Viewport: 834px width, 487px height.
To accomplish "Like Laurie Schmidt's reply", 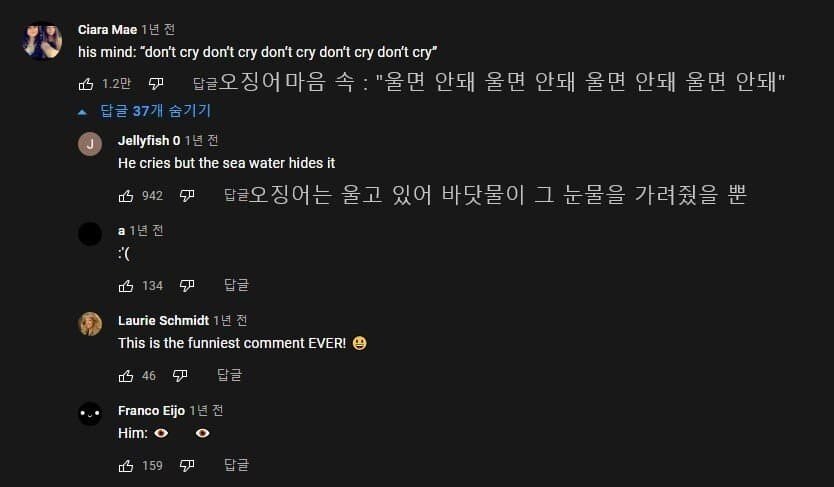I will coord(126,376).
